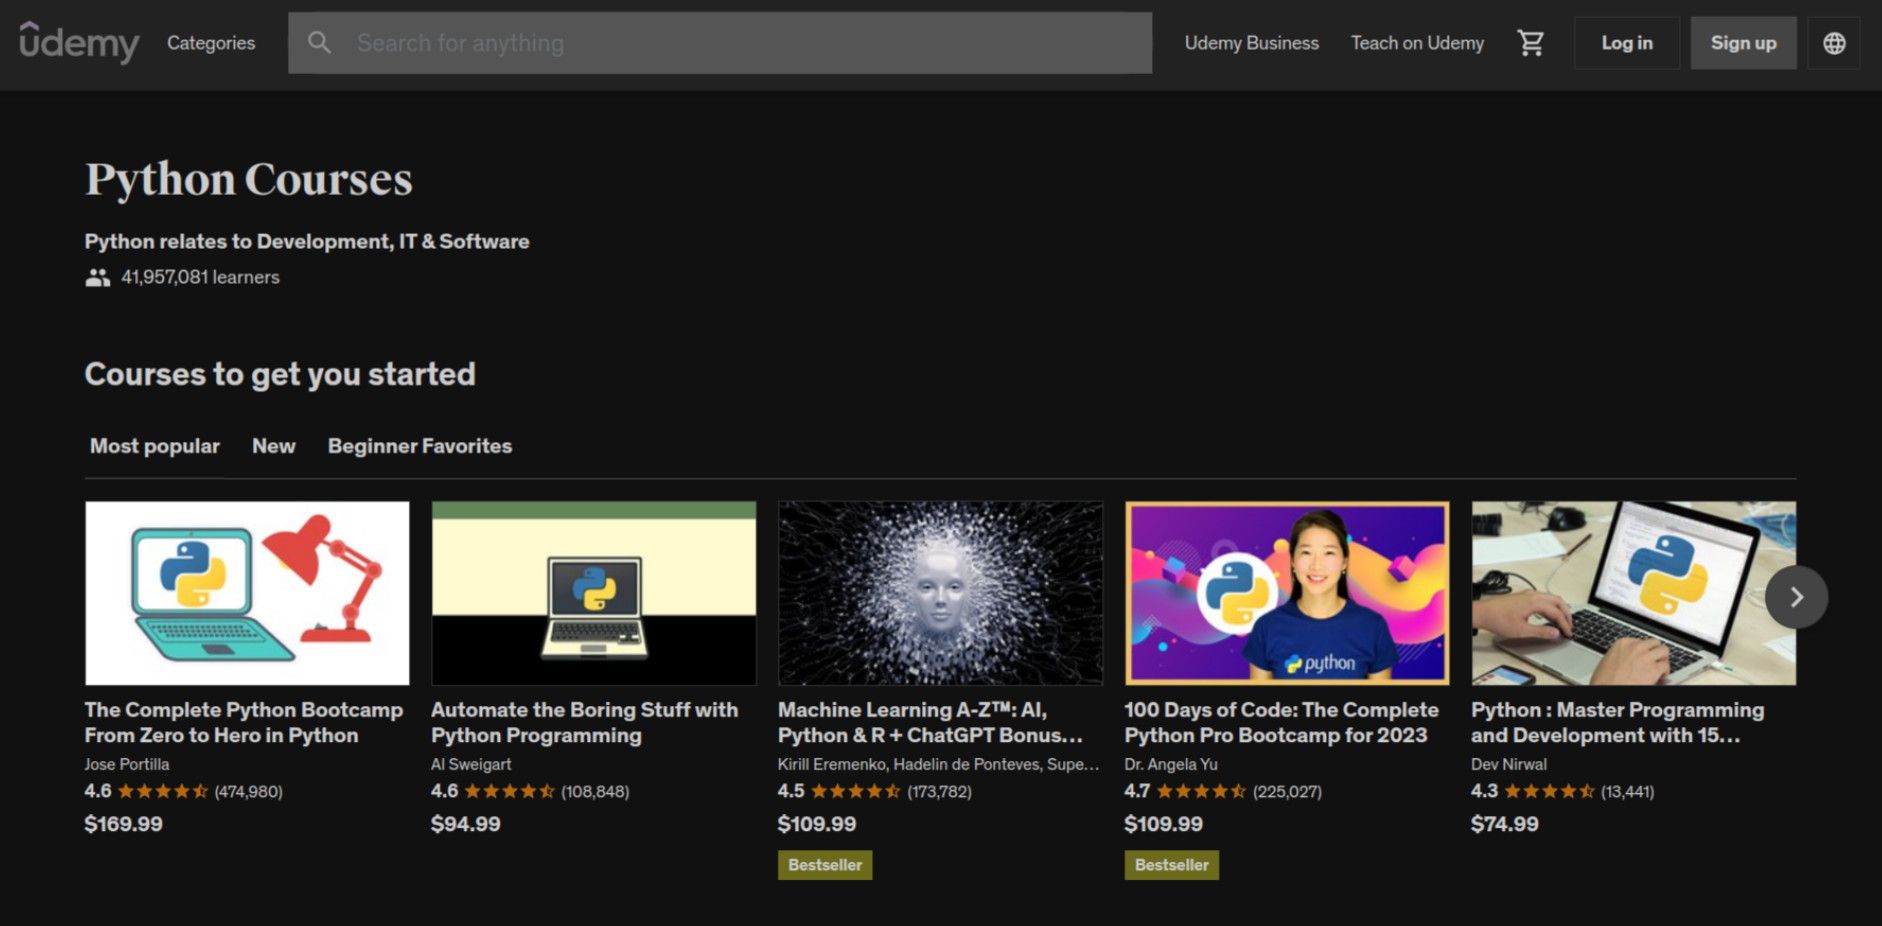
Task: Click Bestseller badge under Machine Learning A-Z
Action: tap(825, 865)
